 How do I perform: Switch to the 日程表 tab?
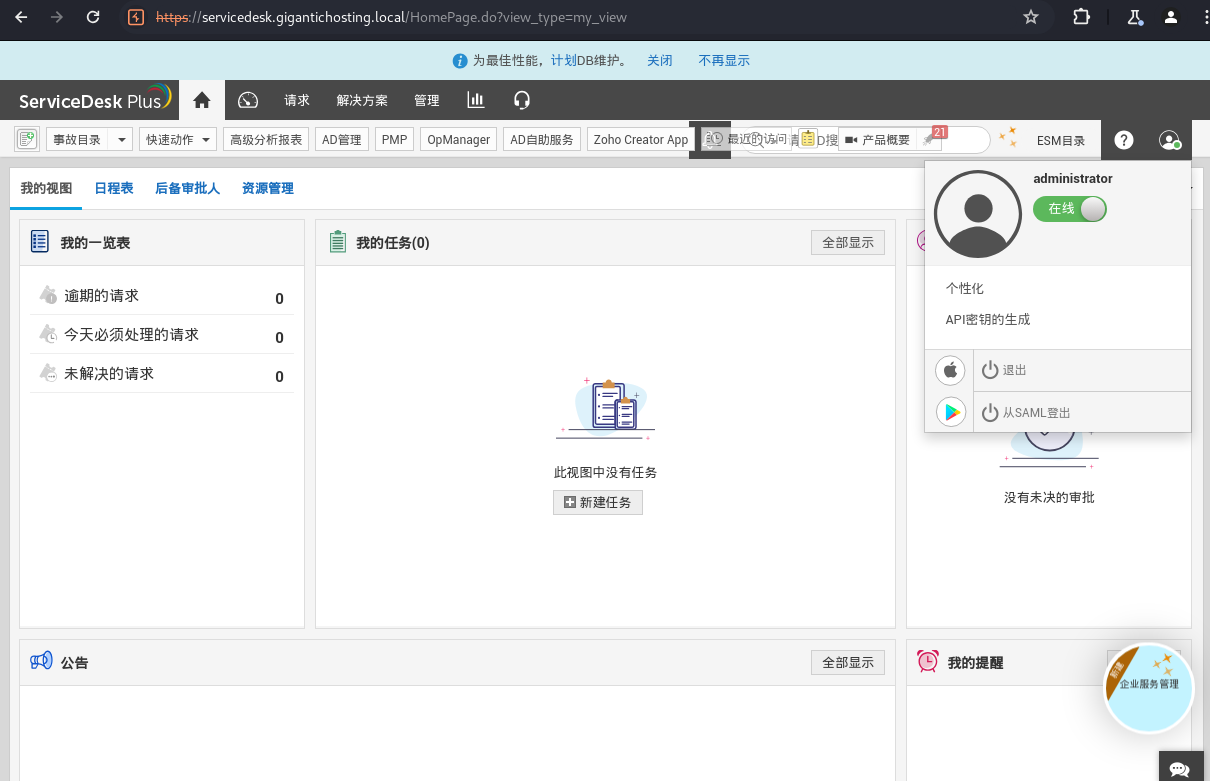(x=114, y=188)
